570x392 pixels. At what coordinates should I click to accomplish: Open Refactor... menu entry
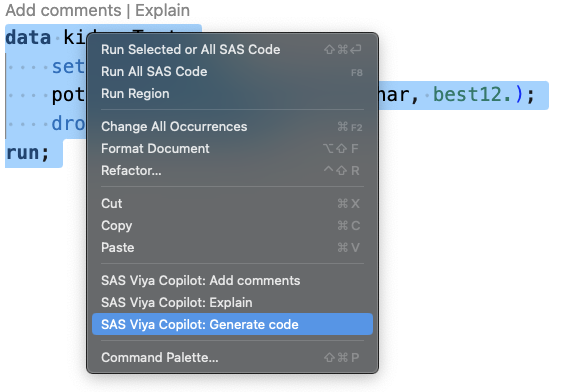[x=232, y=170]
